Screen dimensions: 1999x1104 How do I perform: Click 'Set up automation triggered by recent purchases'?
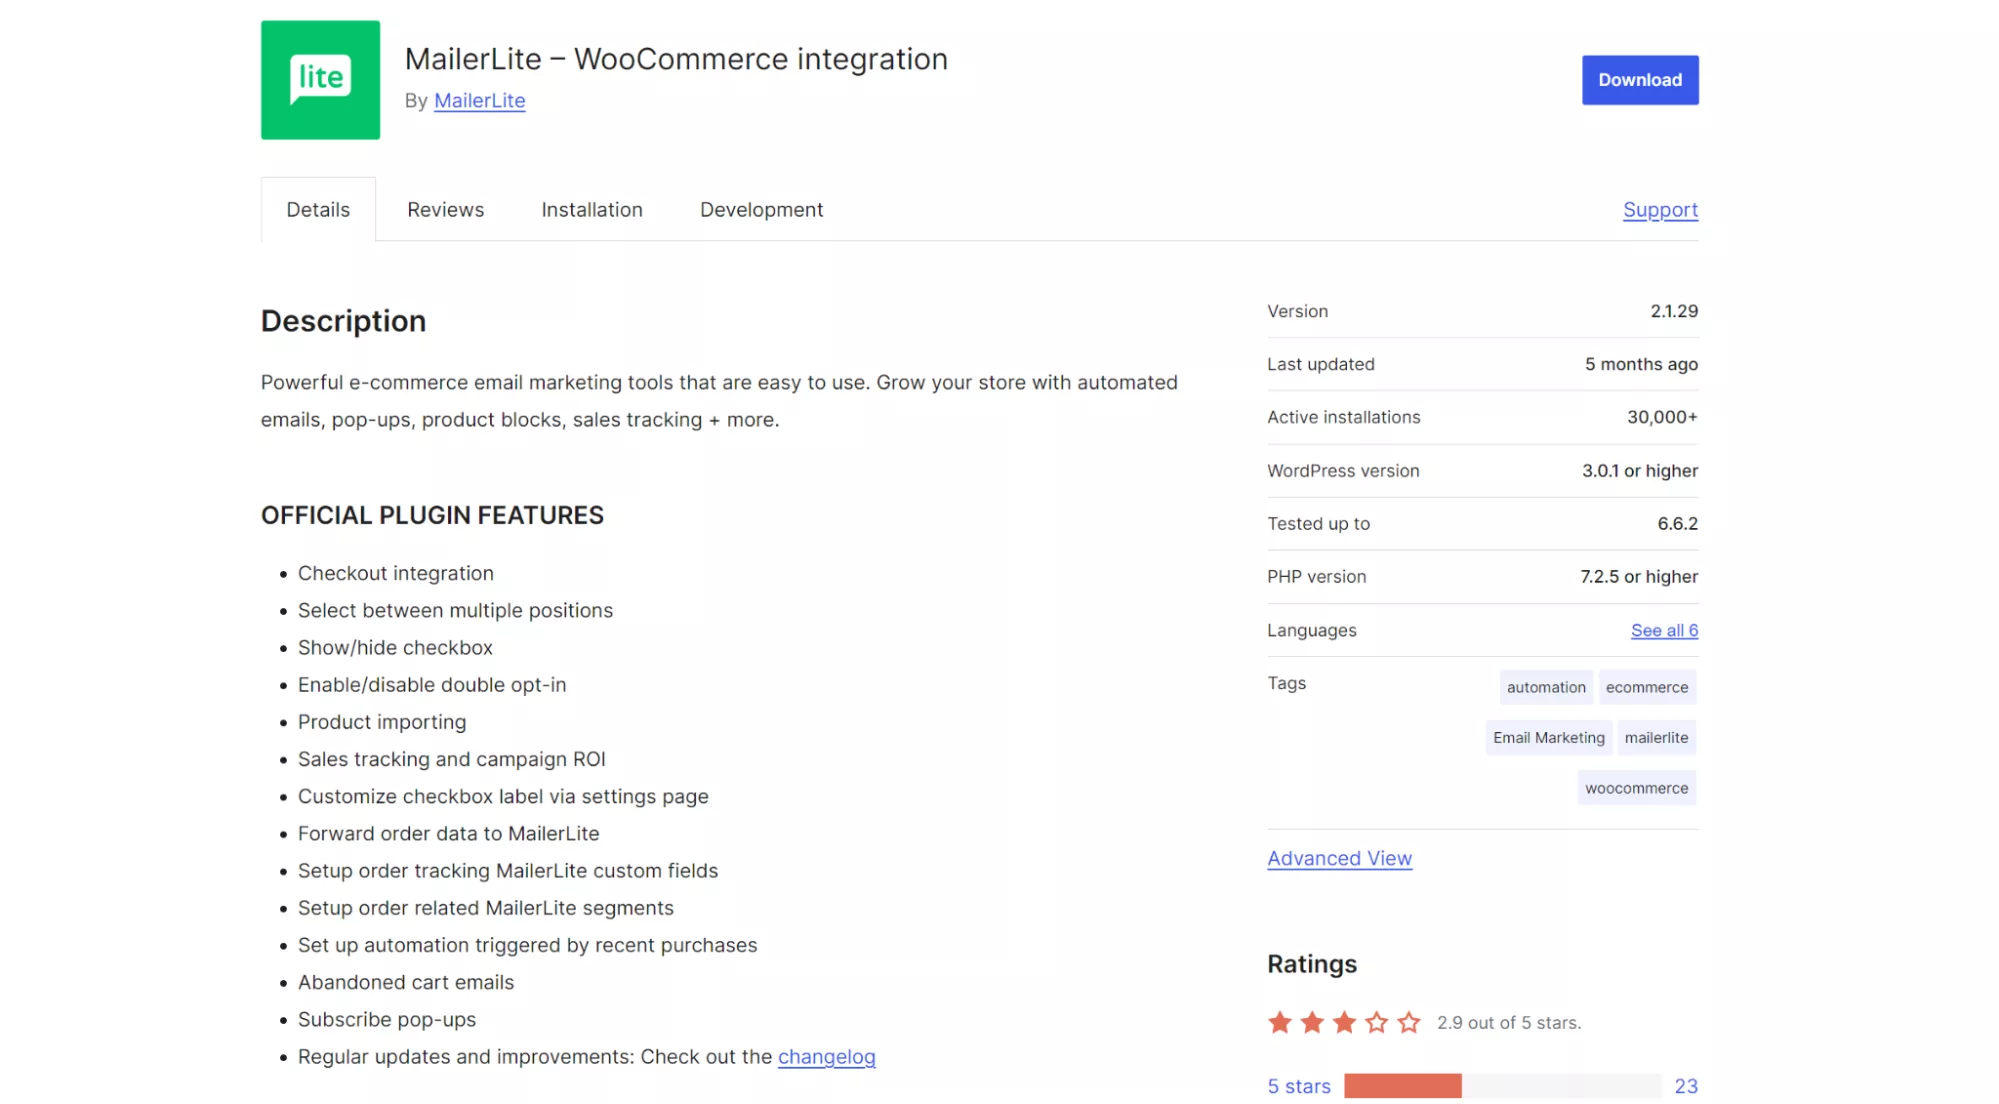click(527, 945)
